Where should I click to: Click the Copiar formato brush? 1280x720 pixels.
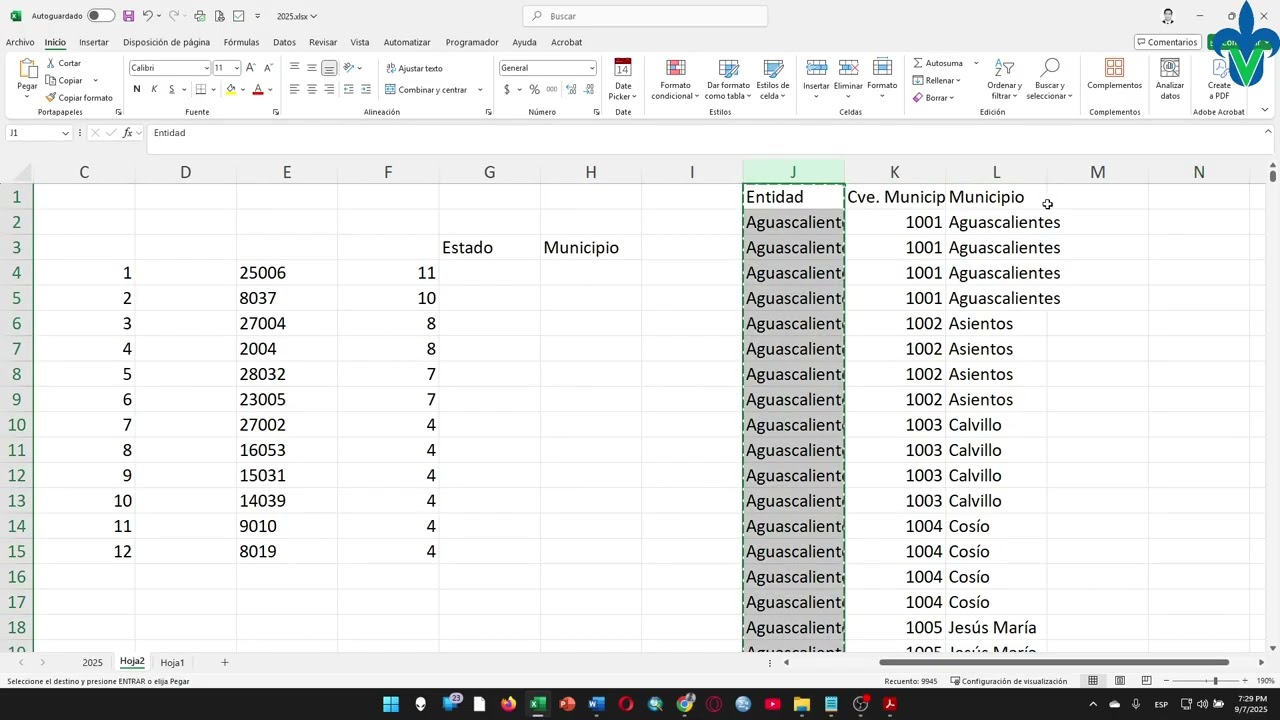[x=79, y=98]
